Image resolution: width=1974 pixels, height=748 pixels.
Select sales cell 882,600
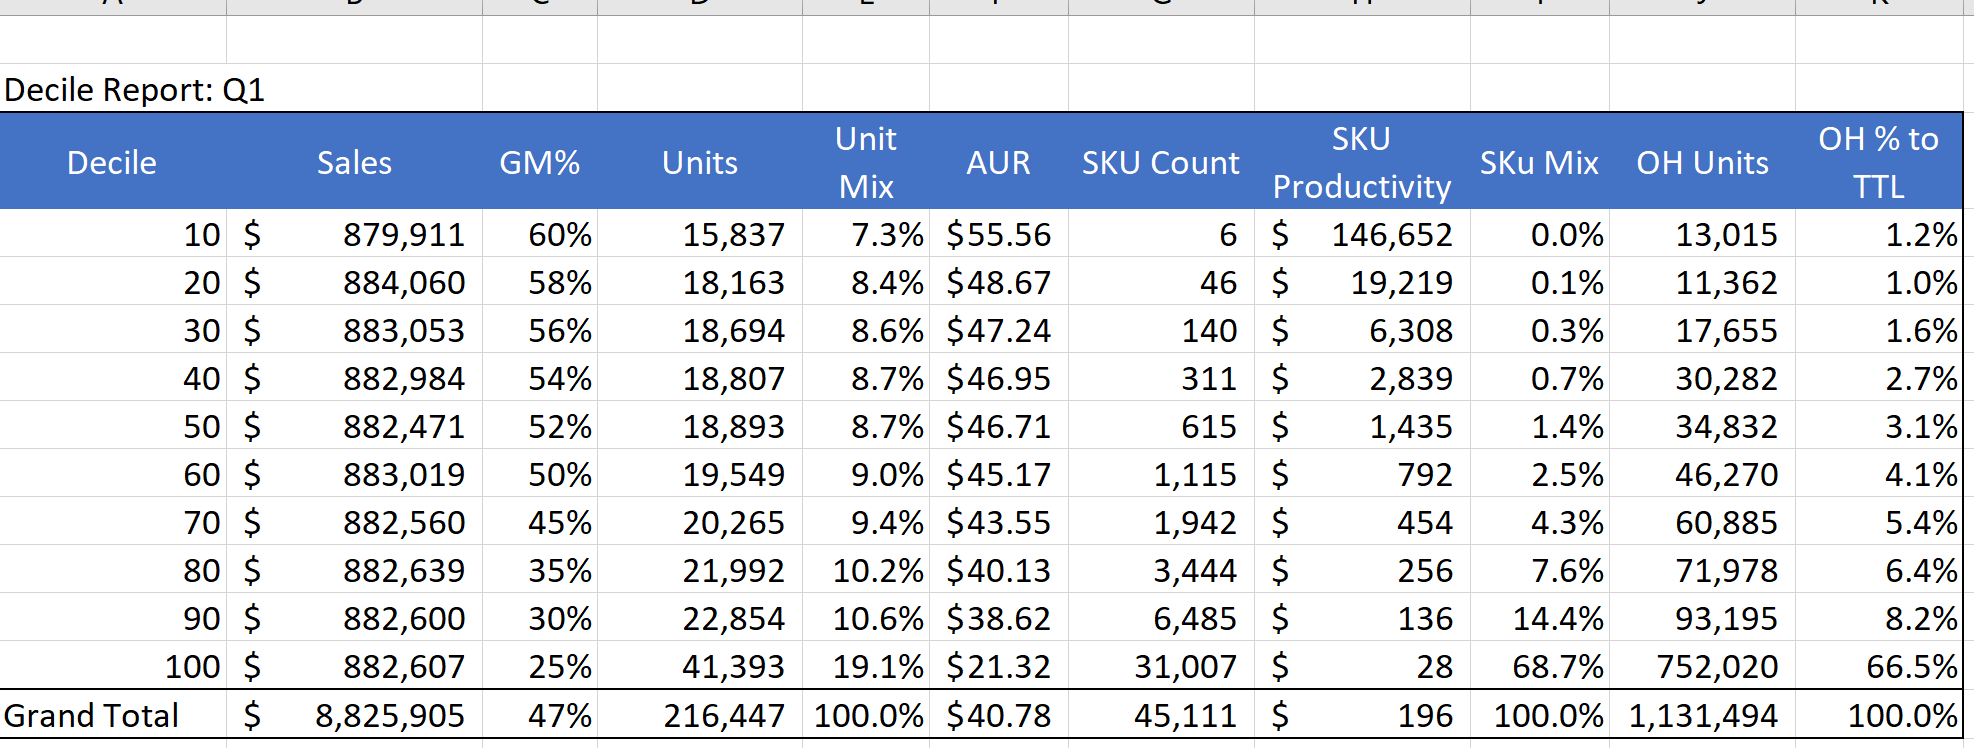[355, 618]
